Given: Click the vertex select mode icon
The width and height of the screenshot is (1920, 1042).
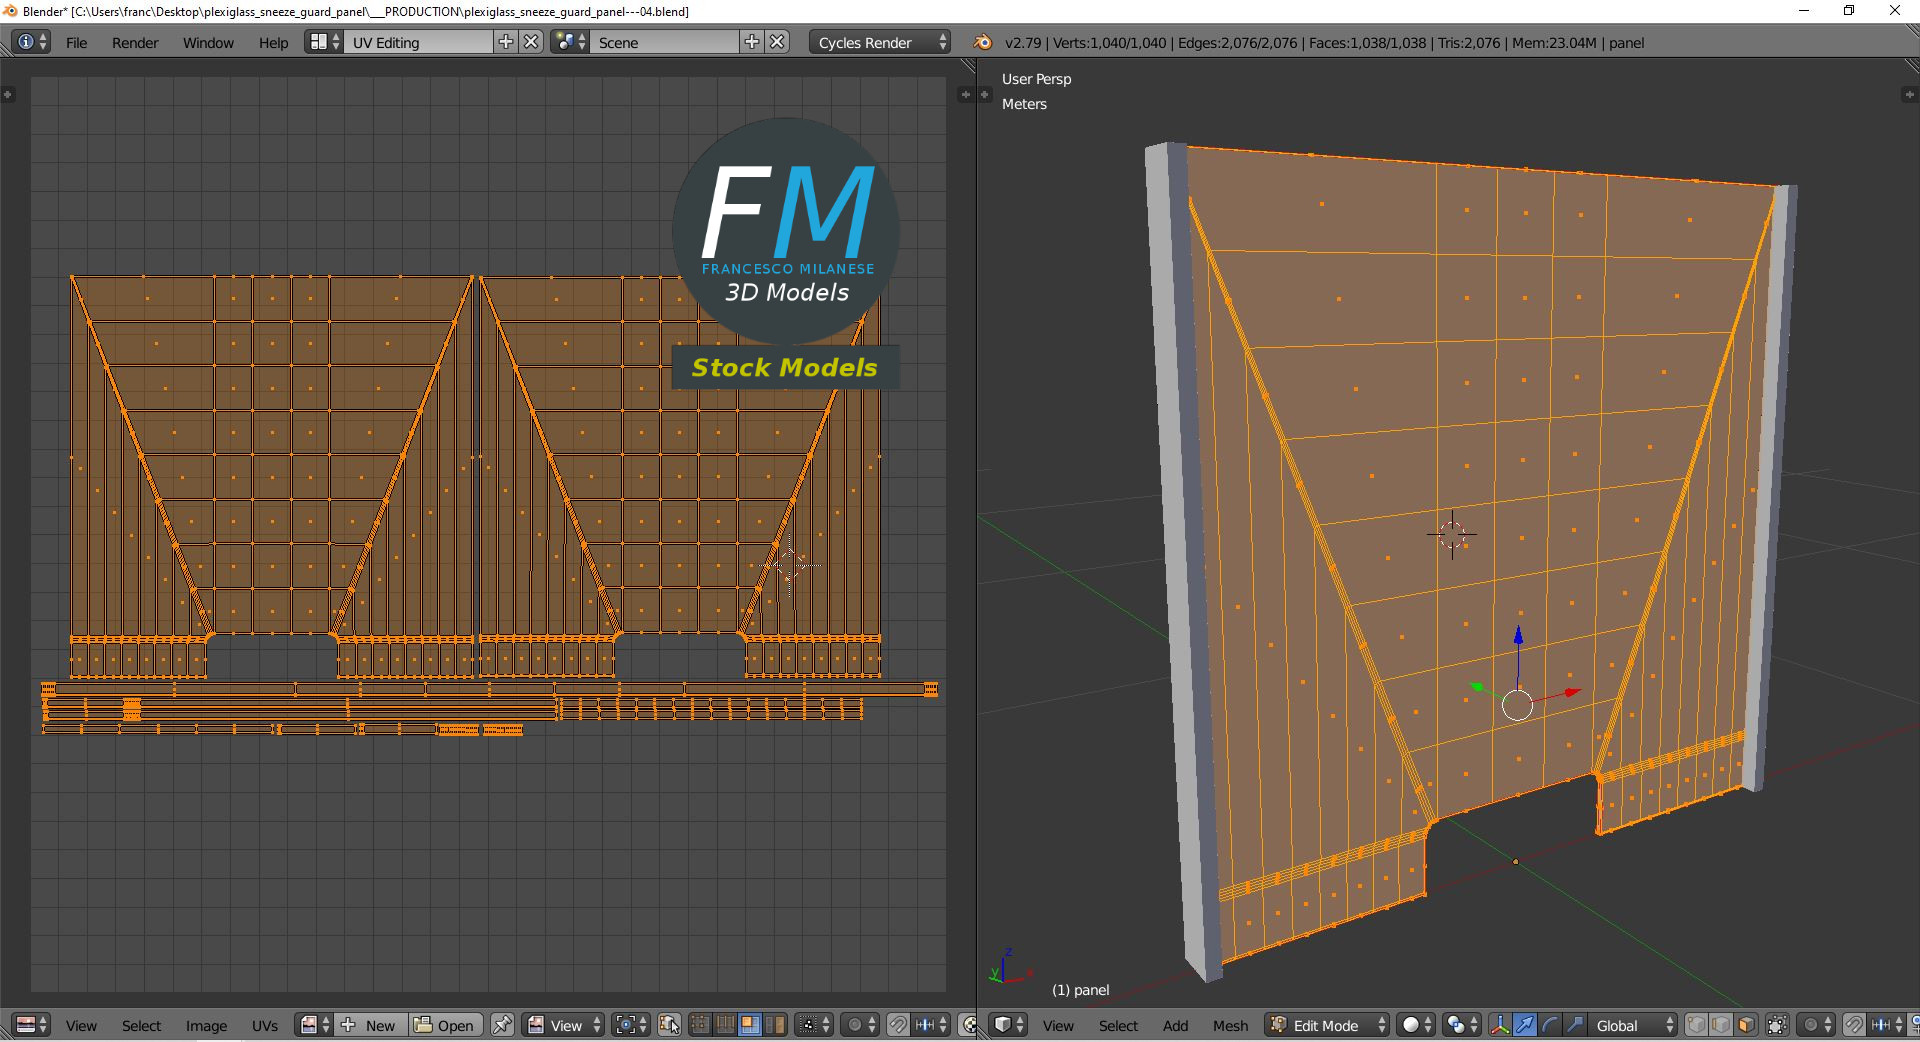Looking at the screenshot, I should point(1696,1025).
